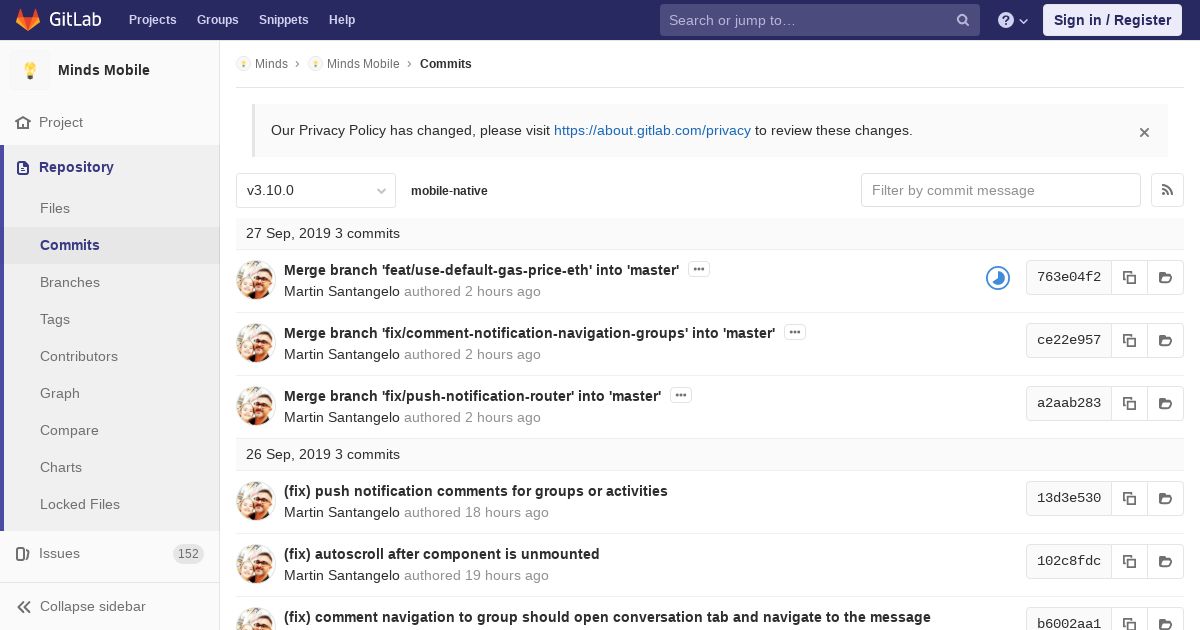Open Contributors in the sidebar
The width and height of the screenshot is (1200, 630).
tap(79, 356)
